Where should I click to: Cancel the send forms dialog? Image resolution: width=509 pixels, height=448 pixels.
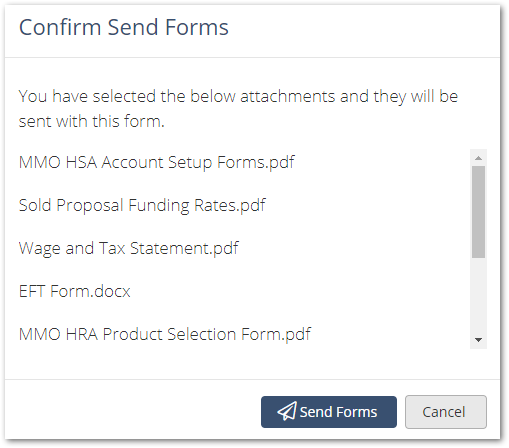pyautogui.click(x=446, y=412)
